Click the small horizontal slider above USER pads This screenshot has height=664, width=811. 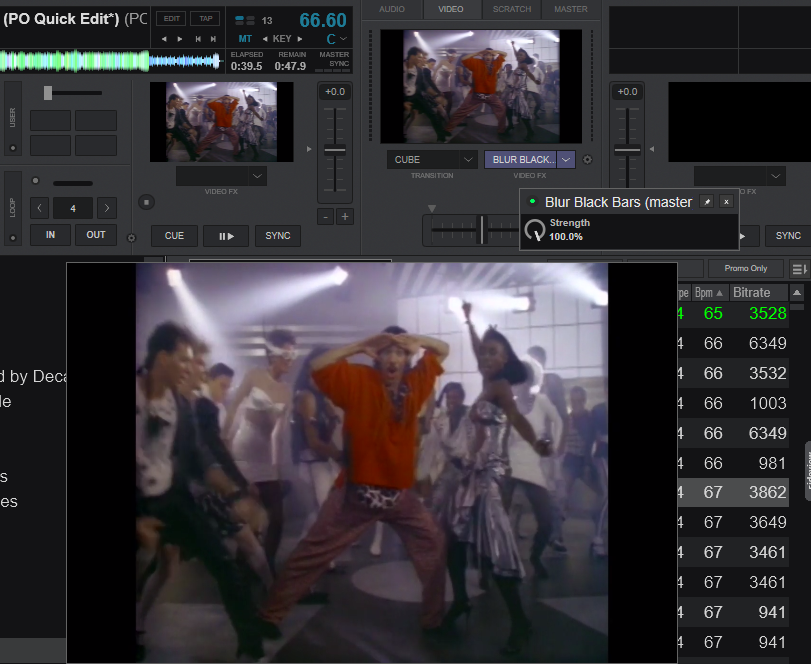(x=48, y=93)
